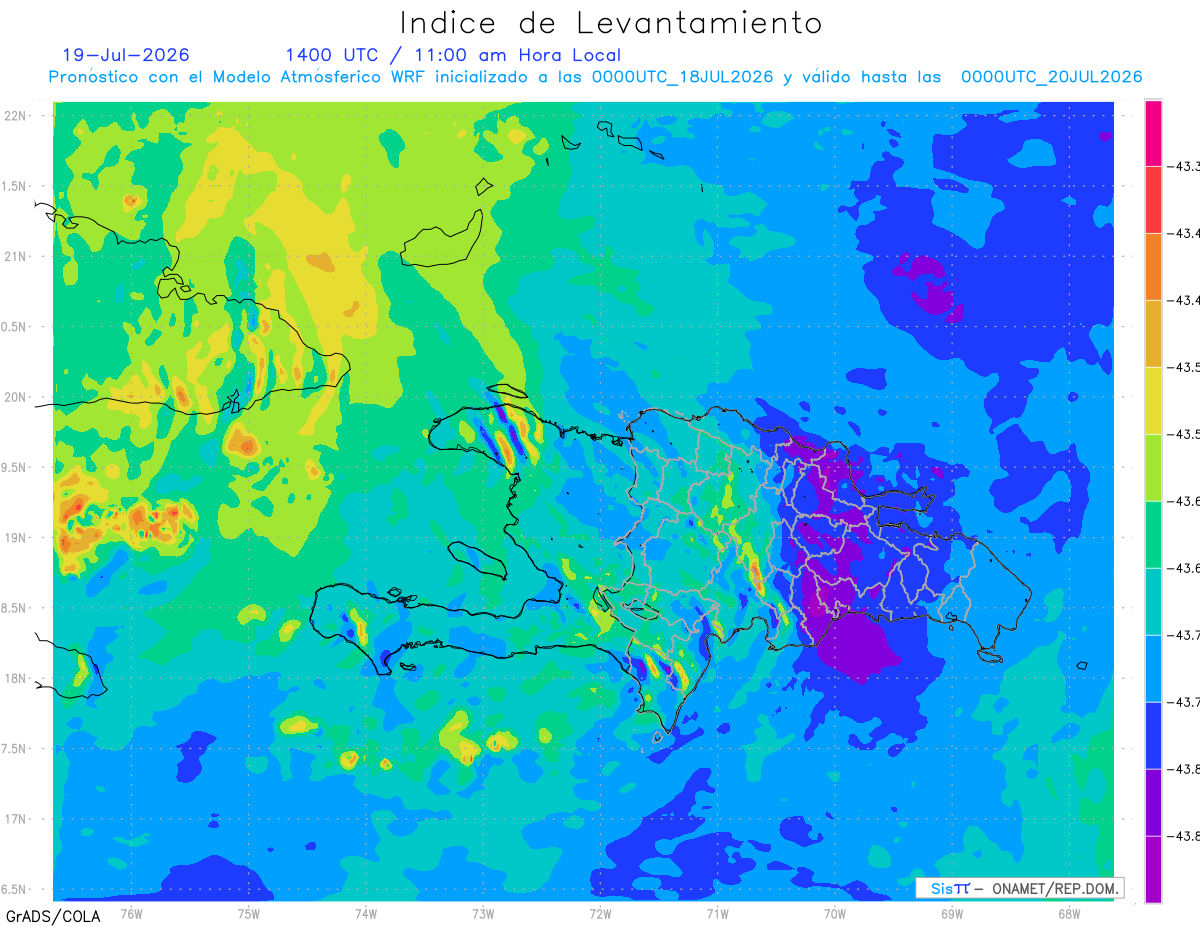Click the '19N' latitude label
The image size is (1200, 927).
tap(15, 538)
